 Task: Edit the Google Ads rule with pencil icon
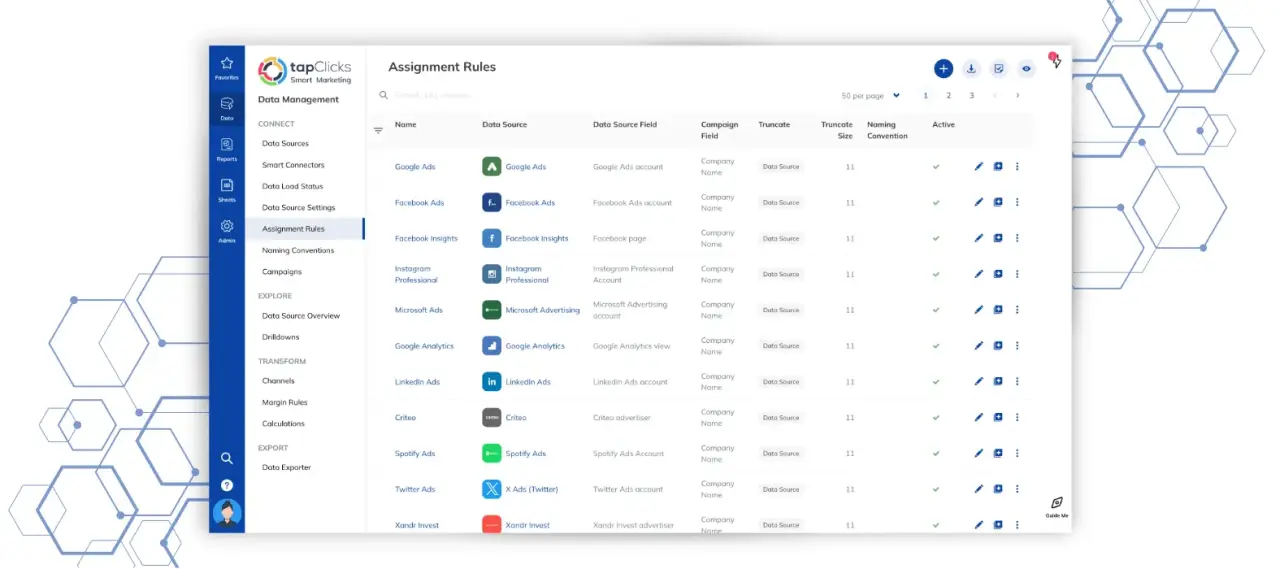click(979, 167)
